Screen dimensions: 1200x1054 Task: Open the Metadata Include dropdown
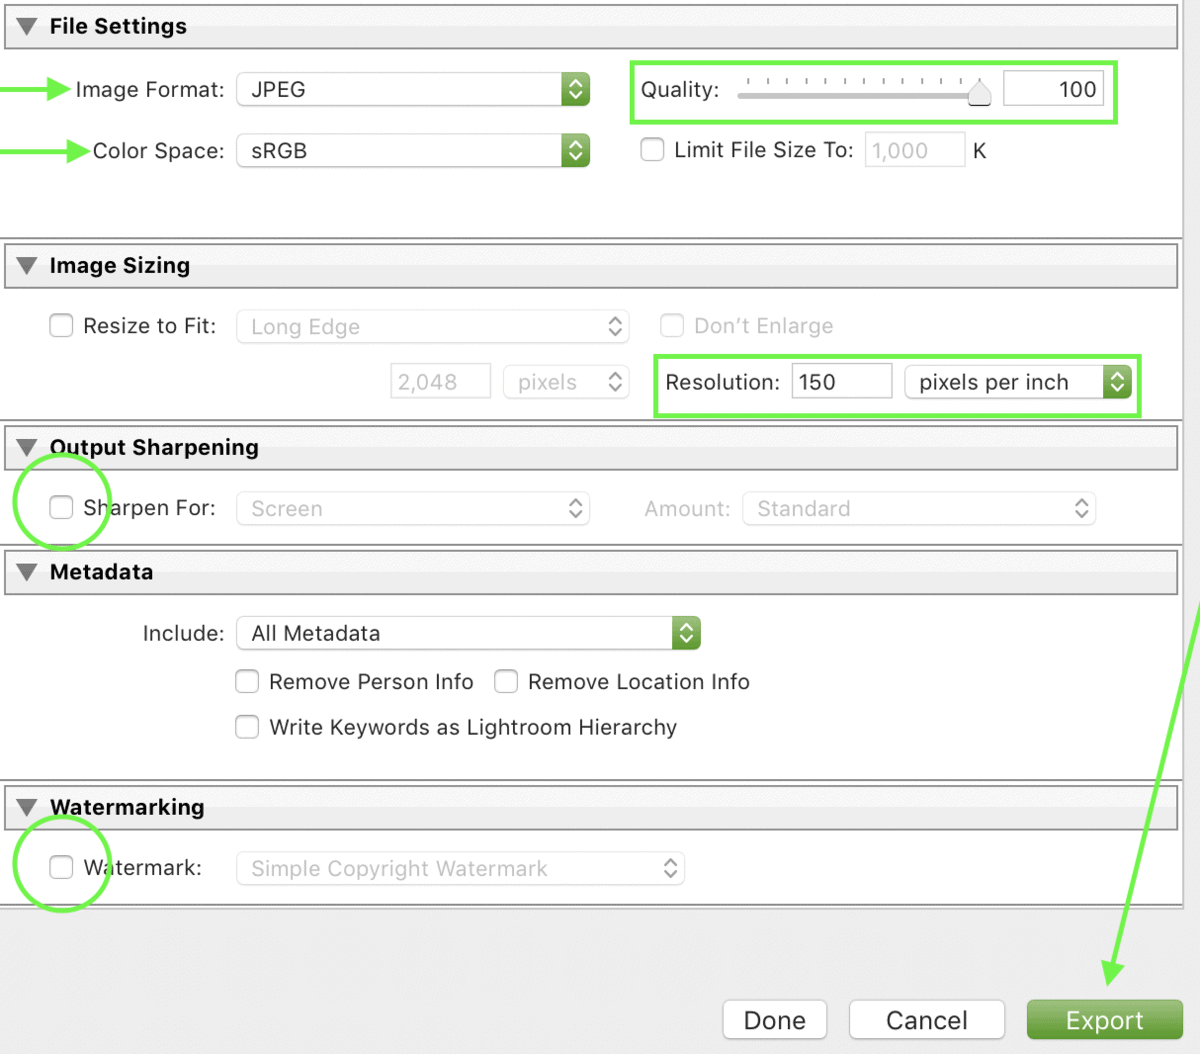click(x=468, y=633)
